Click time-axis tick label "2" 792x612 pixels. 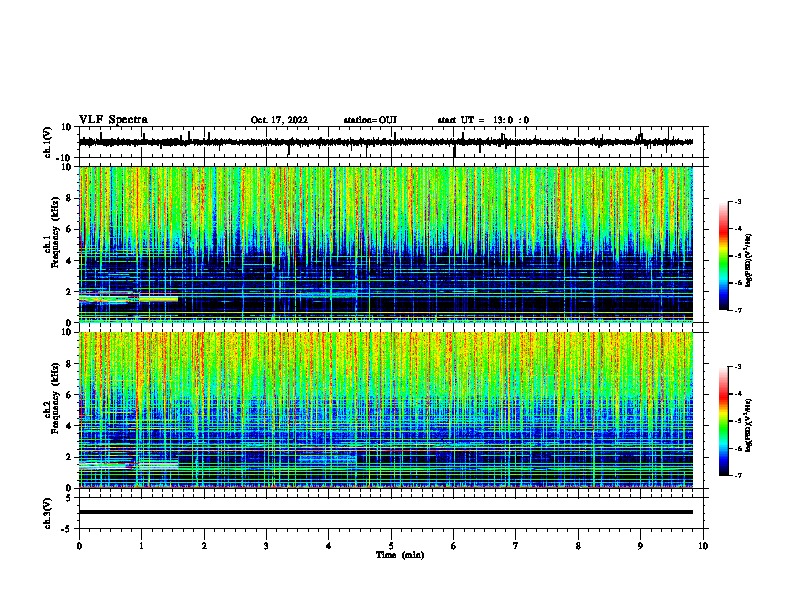click(204, 546)
